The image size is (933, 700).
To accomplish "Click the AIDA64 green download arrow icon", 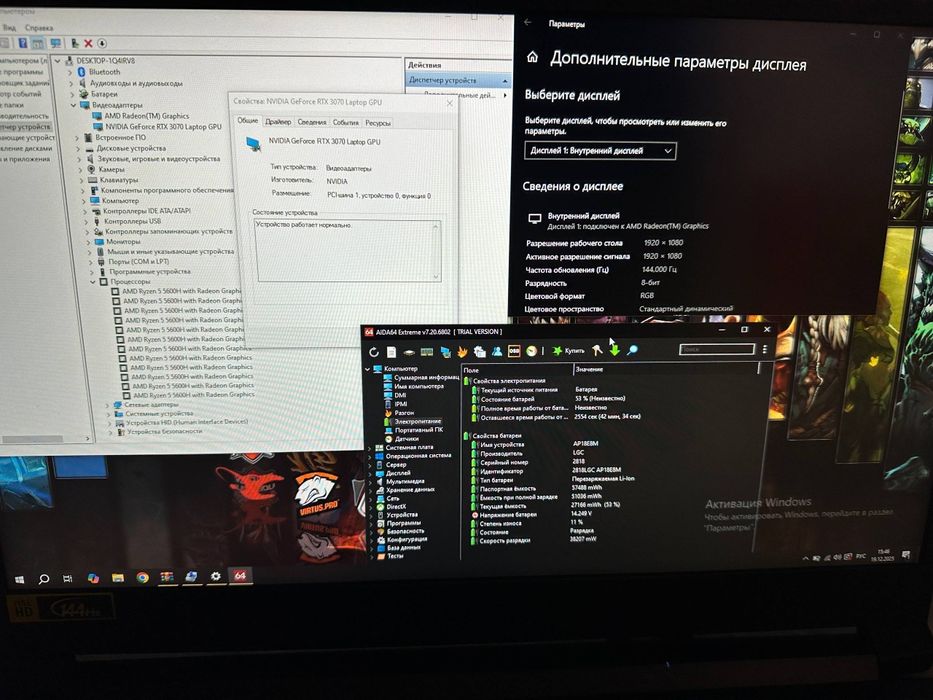I will [615, 350].
